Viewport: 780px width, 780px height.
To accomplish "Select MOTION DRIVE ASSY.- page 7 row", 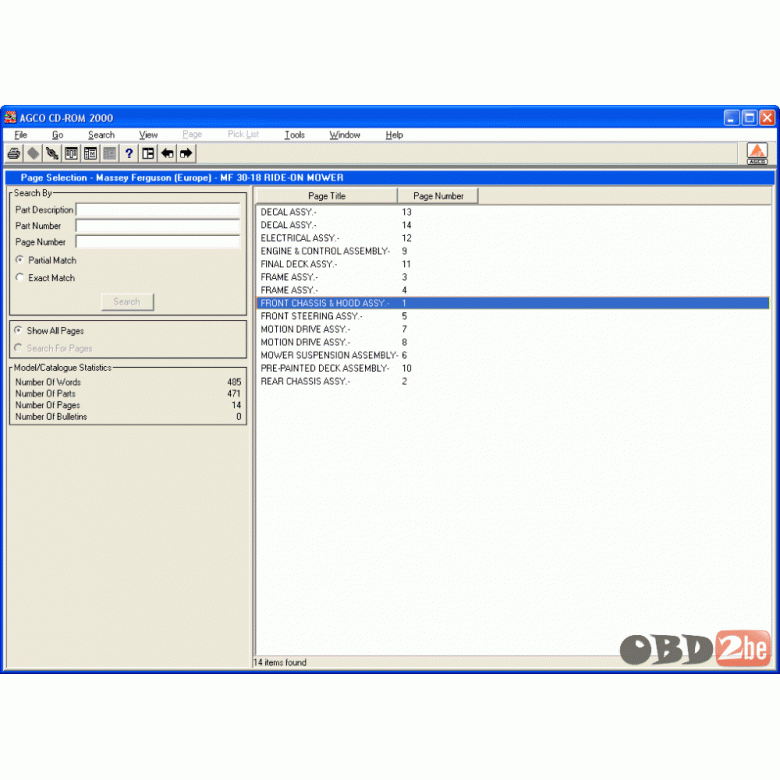I will click(513, 329).
